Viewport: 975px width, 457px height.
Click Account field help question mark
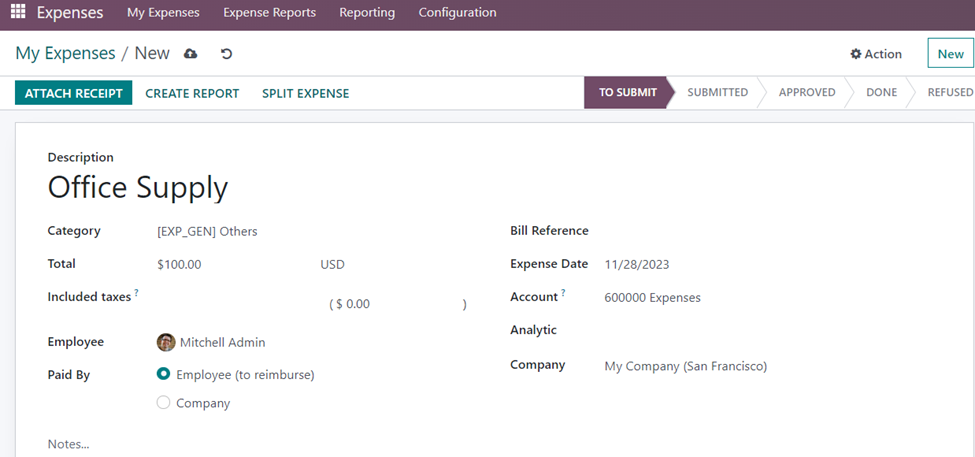tap(563, 294)
